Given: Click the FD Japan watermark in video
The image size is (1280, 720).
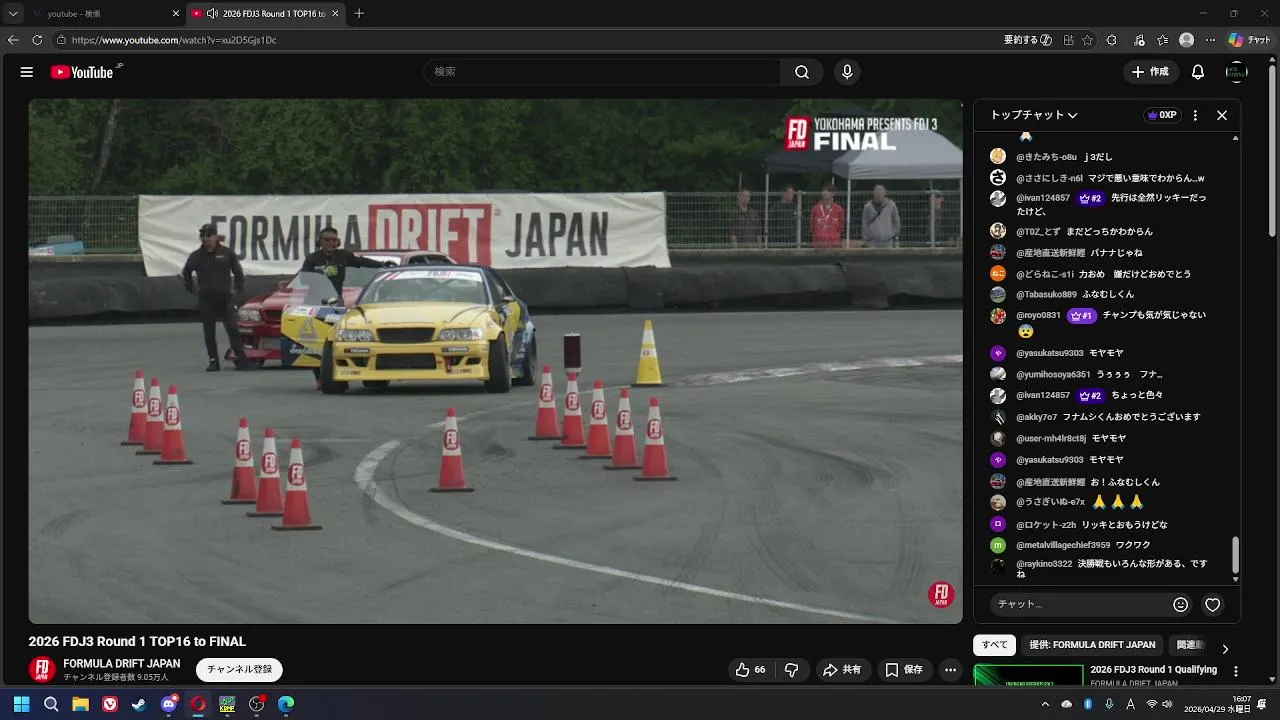Looking at the screenshot, I should (941, 595).
